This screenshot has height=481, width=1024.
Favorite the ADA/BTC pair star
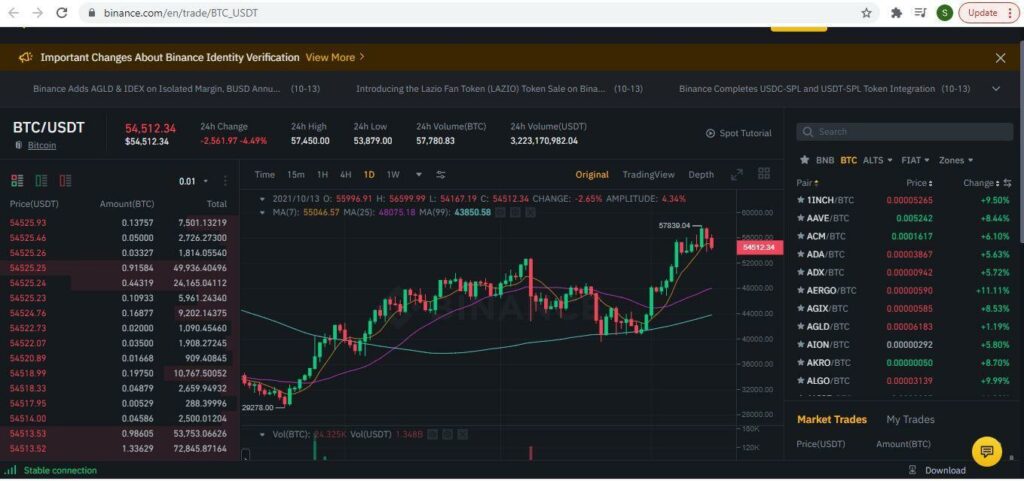pyautogui.click(x=801, y=254)
